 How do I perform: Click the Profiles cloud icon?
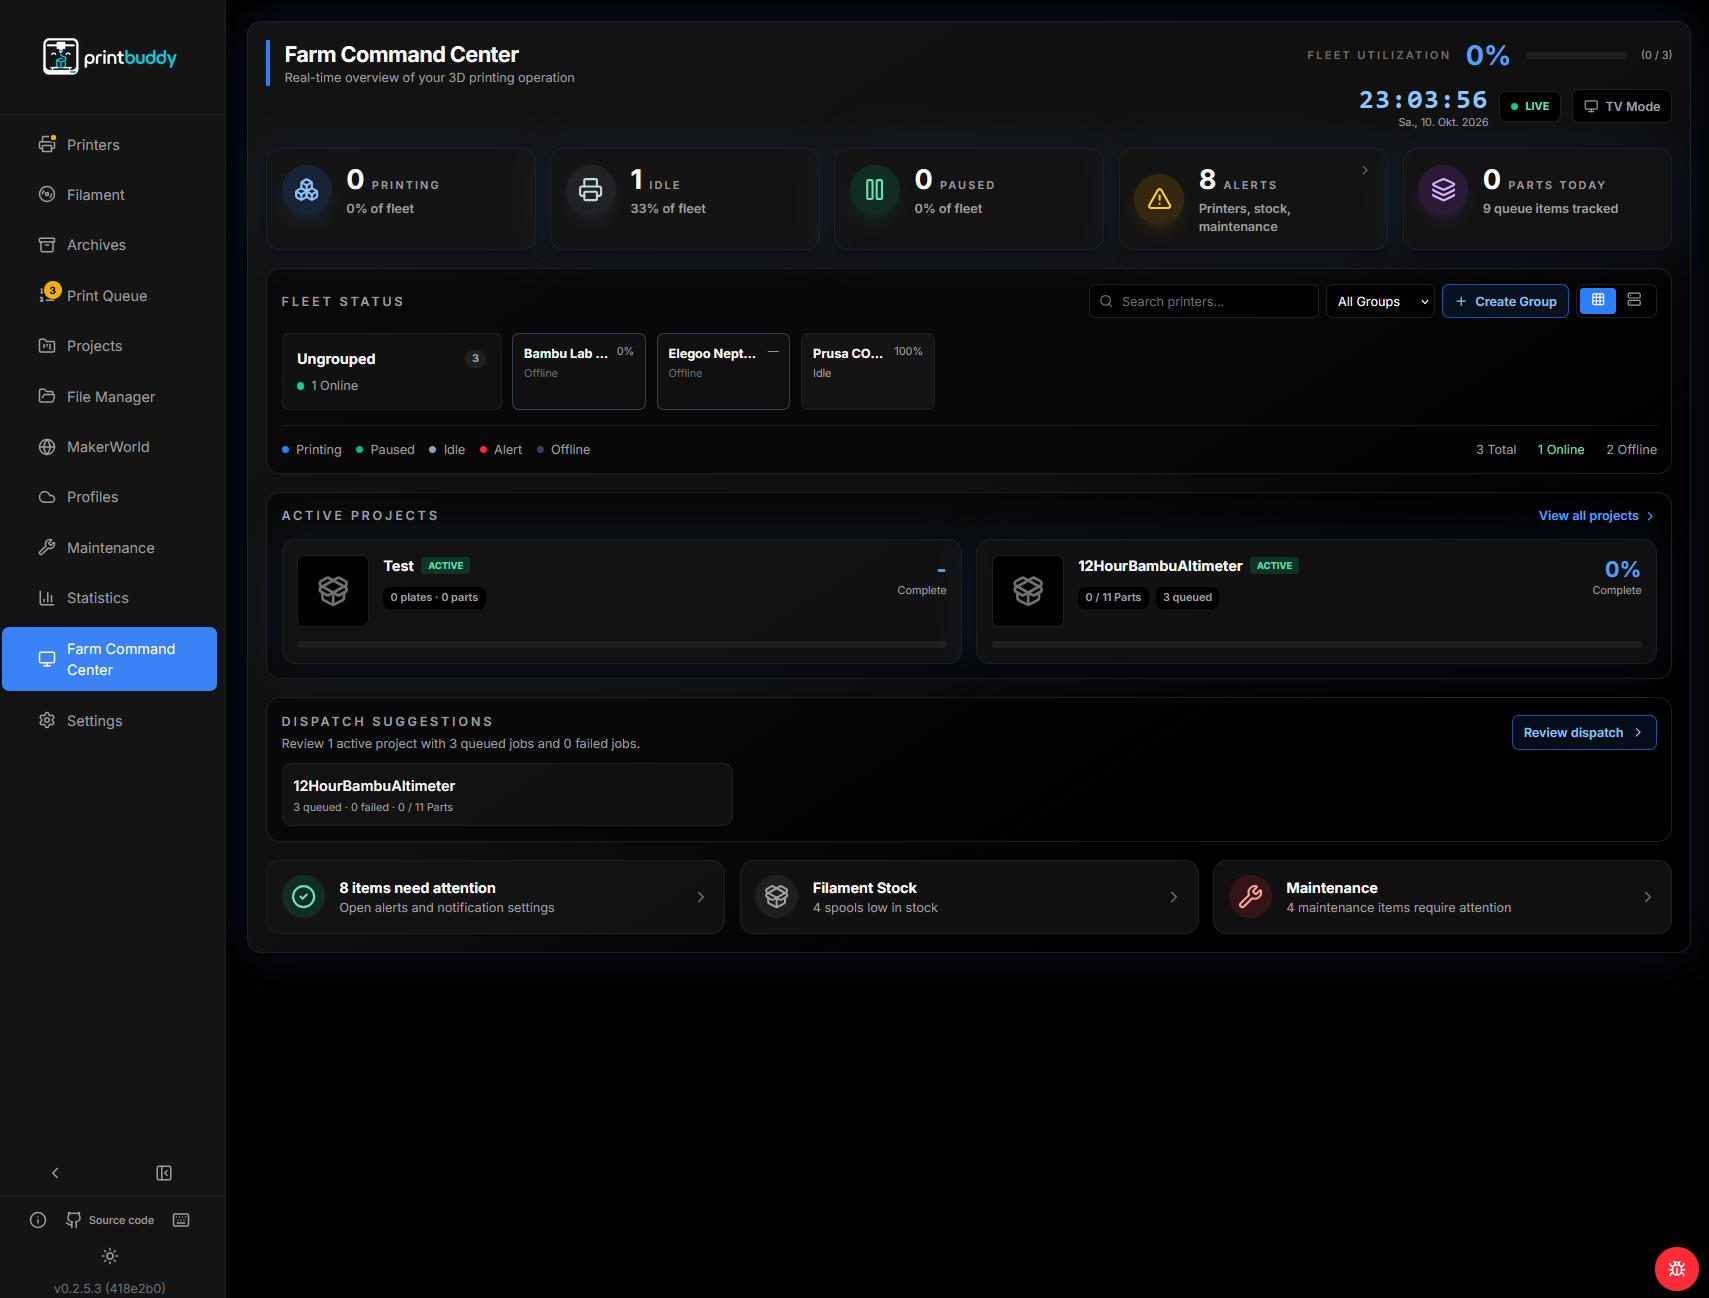pyautogui.click(x=47, y=496)
